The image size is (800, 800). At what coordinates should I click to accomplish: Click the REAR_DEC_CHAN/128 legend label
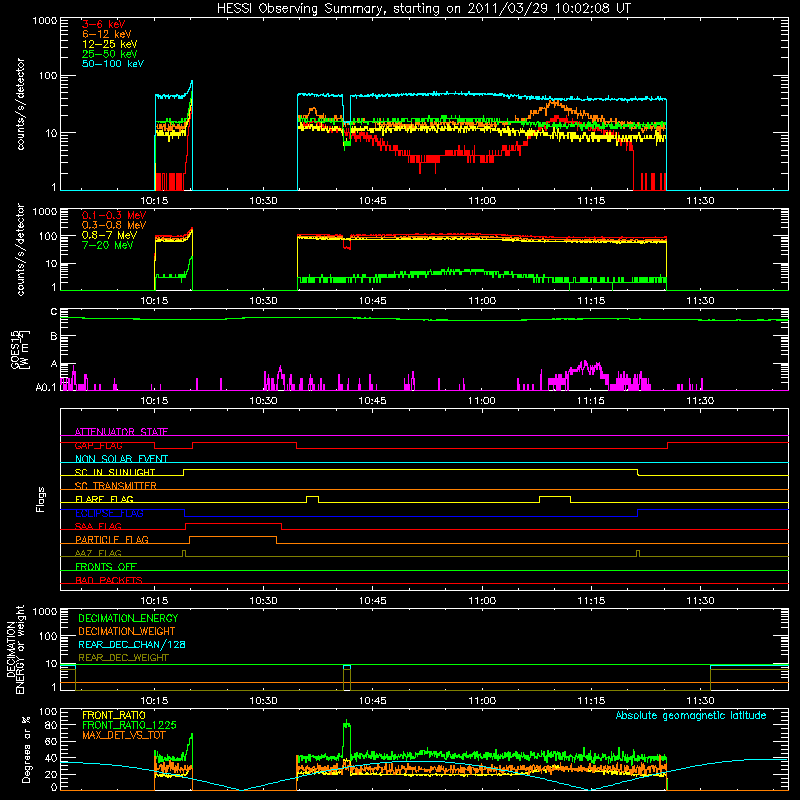[x=132, y=645]
